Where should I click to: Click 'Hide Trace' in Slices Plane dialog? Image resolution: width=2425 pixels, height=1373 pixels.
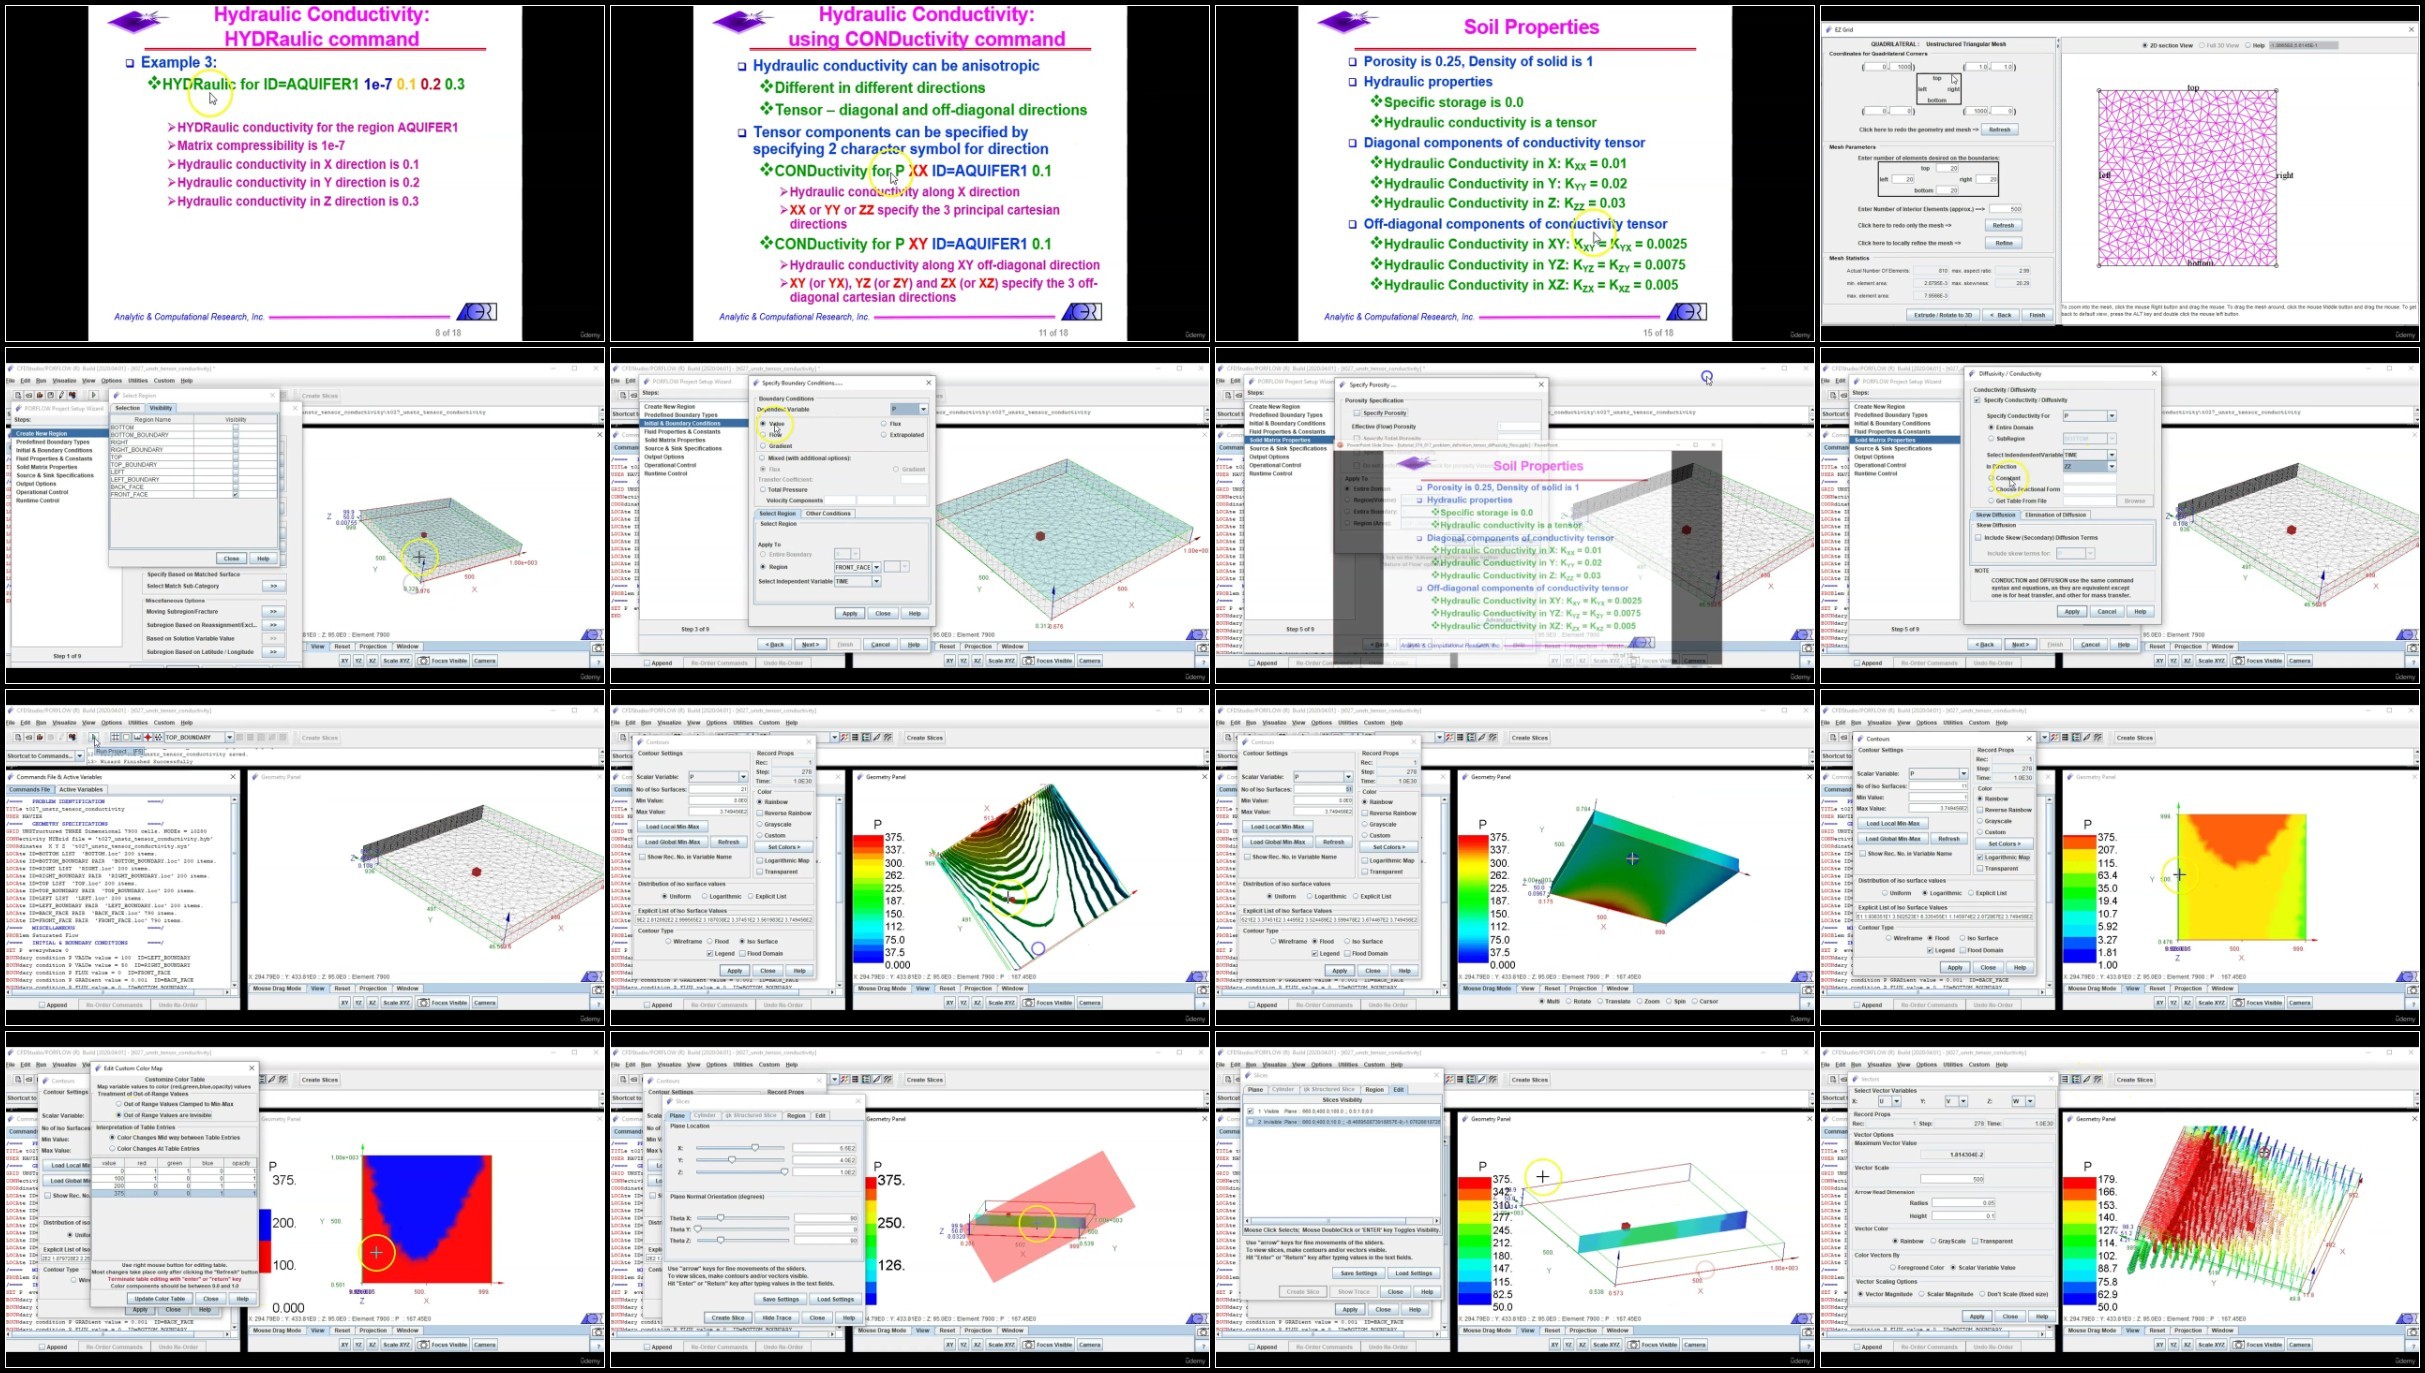[776, 1318]
